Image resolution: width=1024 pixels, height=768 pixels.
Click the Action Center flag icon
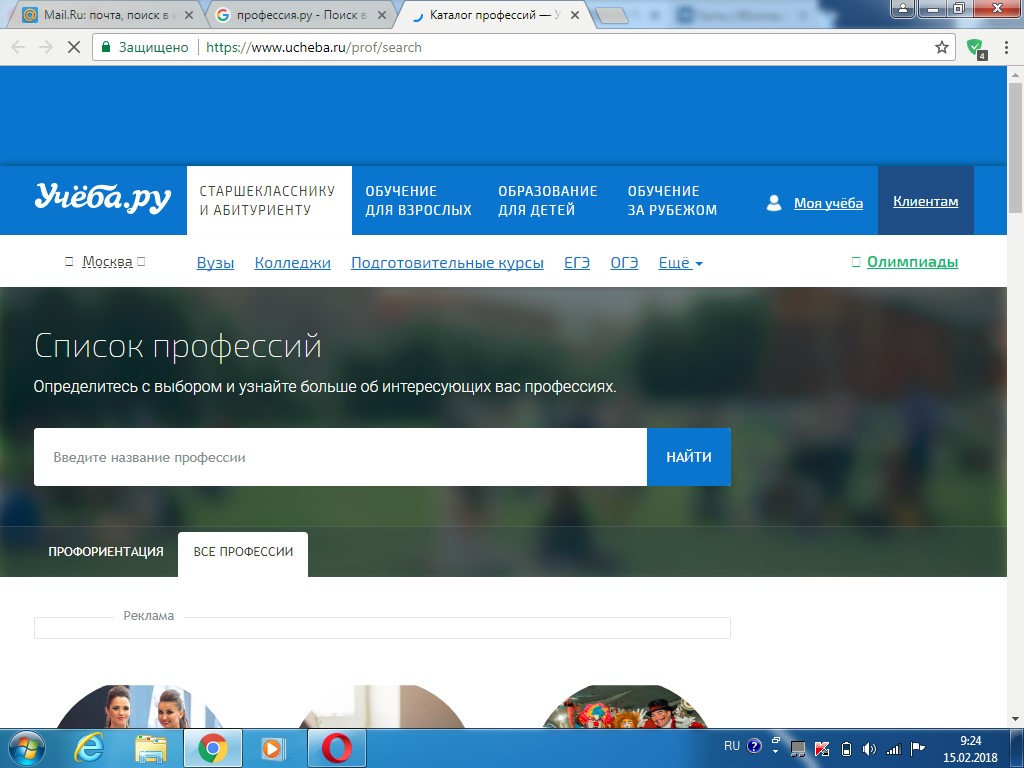point(918,748)
